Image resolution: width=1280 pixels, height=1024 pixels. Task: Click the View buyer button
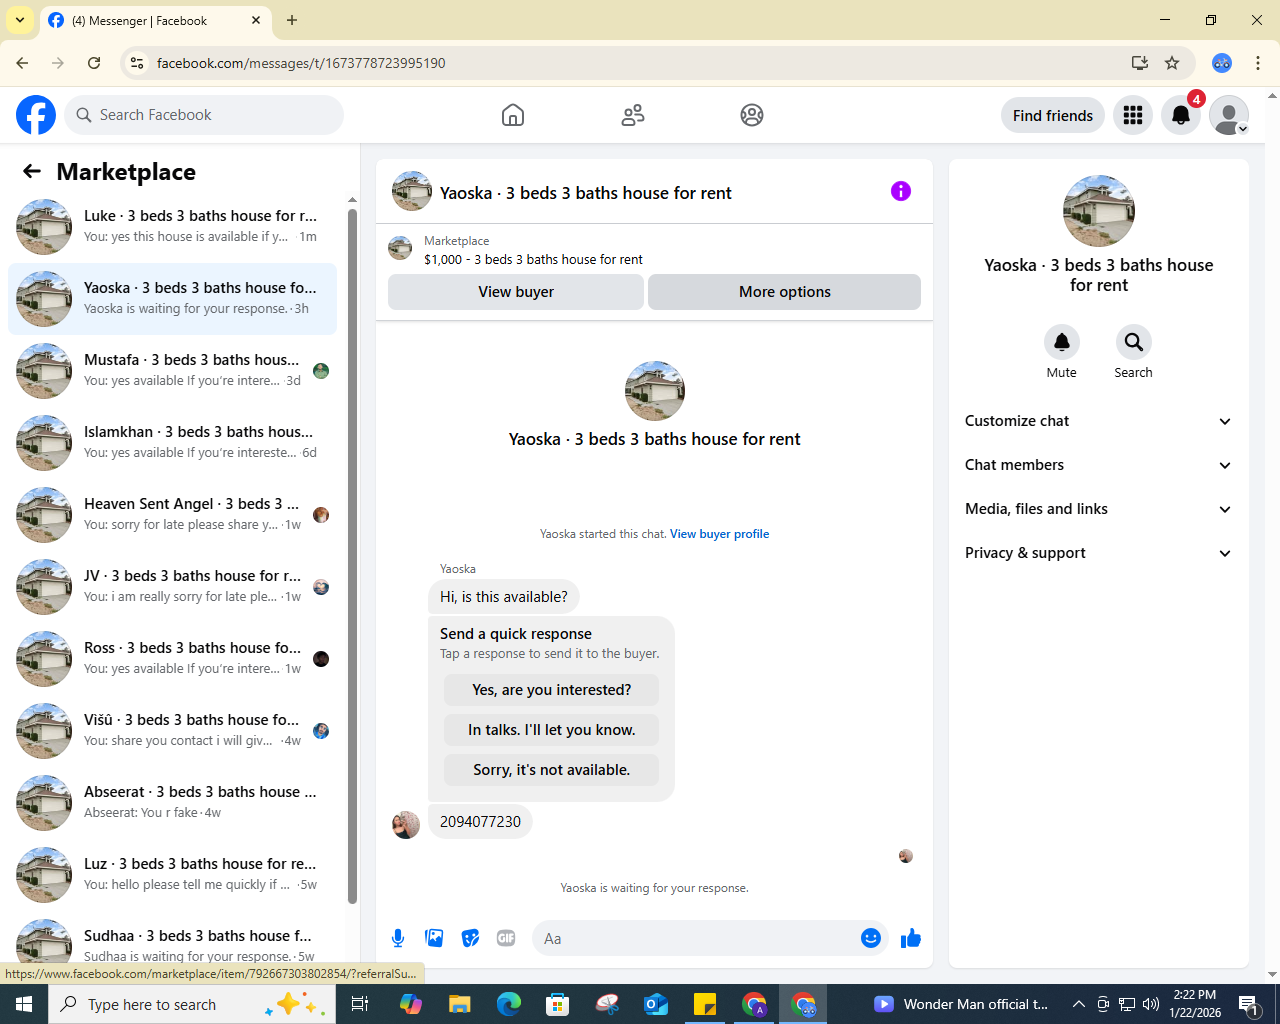516,292
